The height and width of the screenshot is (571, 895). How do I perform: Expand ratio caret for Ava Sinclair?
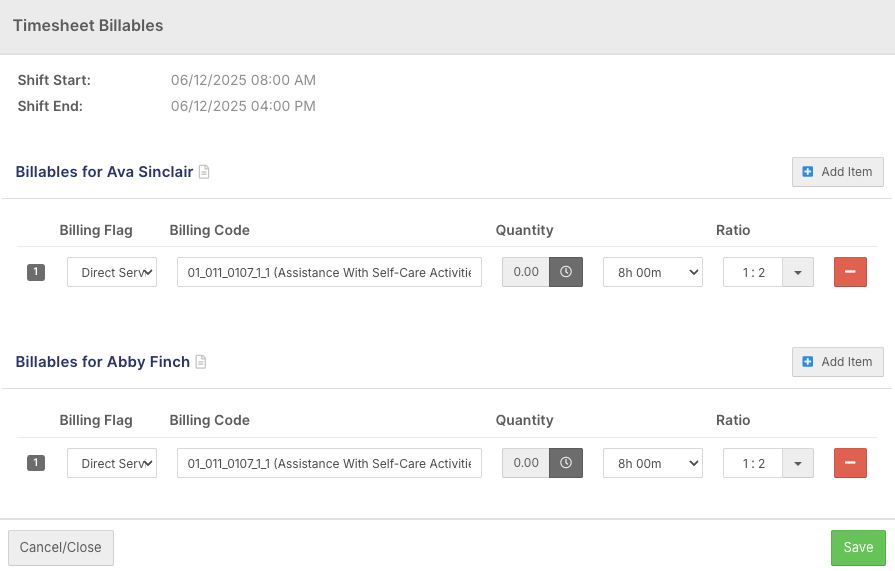click(798, 272)
